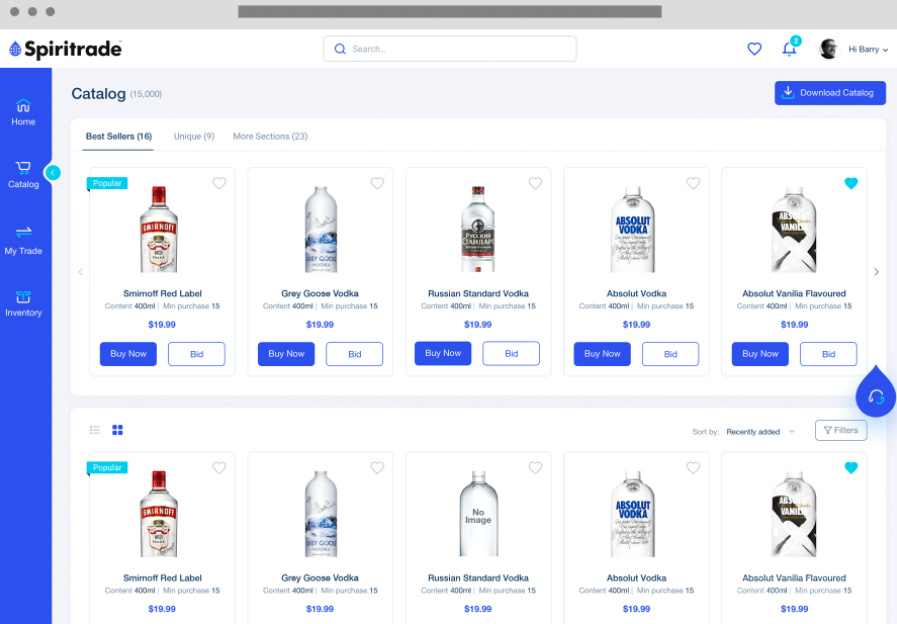897x624 pixels.
Task: Click Bid for Absolut Vanilia Flavoured
Action: click(828, 354)
